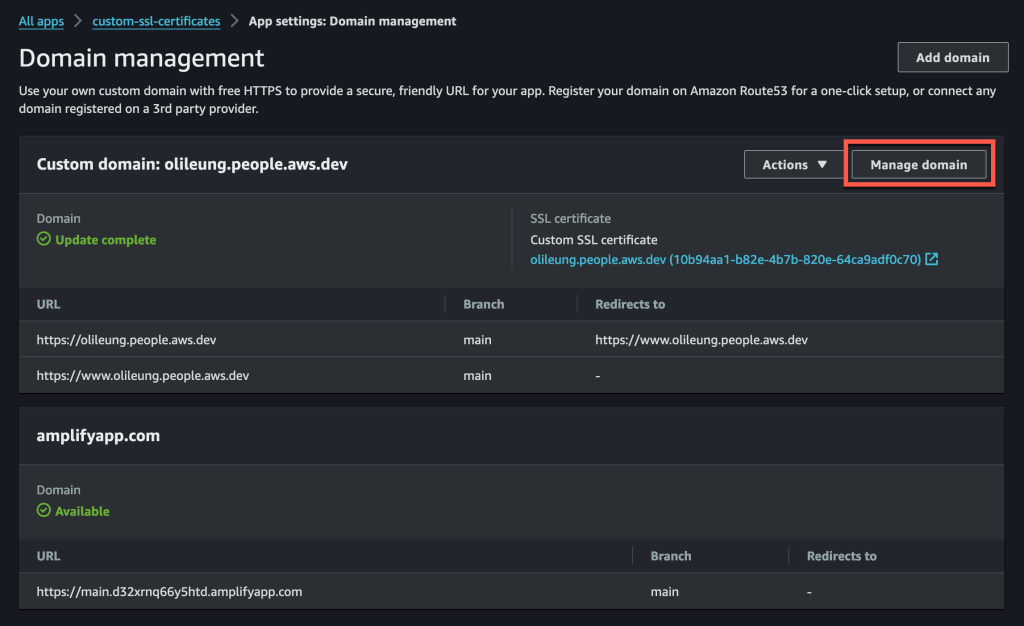Open the SSL certificate in a new tab via external link icon
This screenshot has width=1024, height=626.
point(932,258)
